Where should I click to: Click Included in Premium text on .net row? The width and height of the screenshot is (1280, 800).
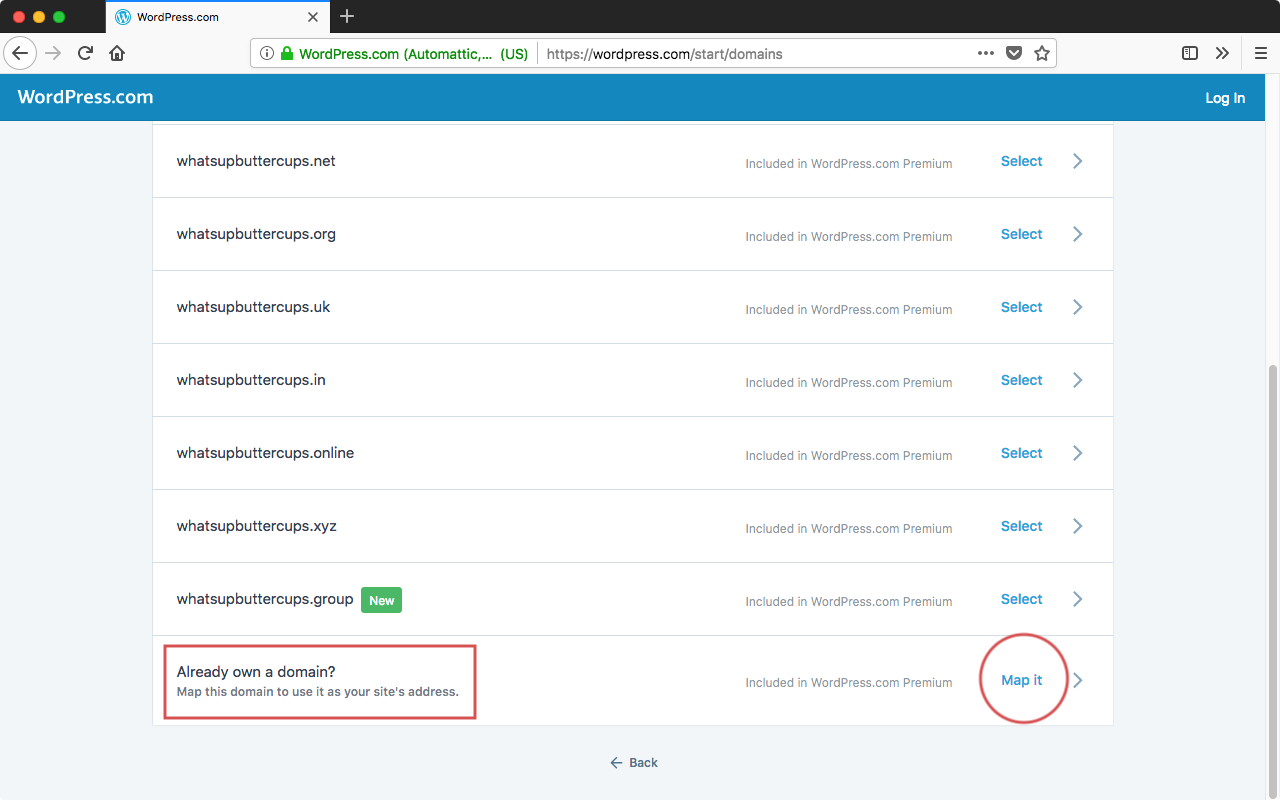click(848, 164)
